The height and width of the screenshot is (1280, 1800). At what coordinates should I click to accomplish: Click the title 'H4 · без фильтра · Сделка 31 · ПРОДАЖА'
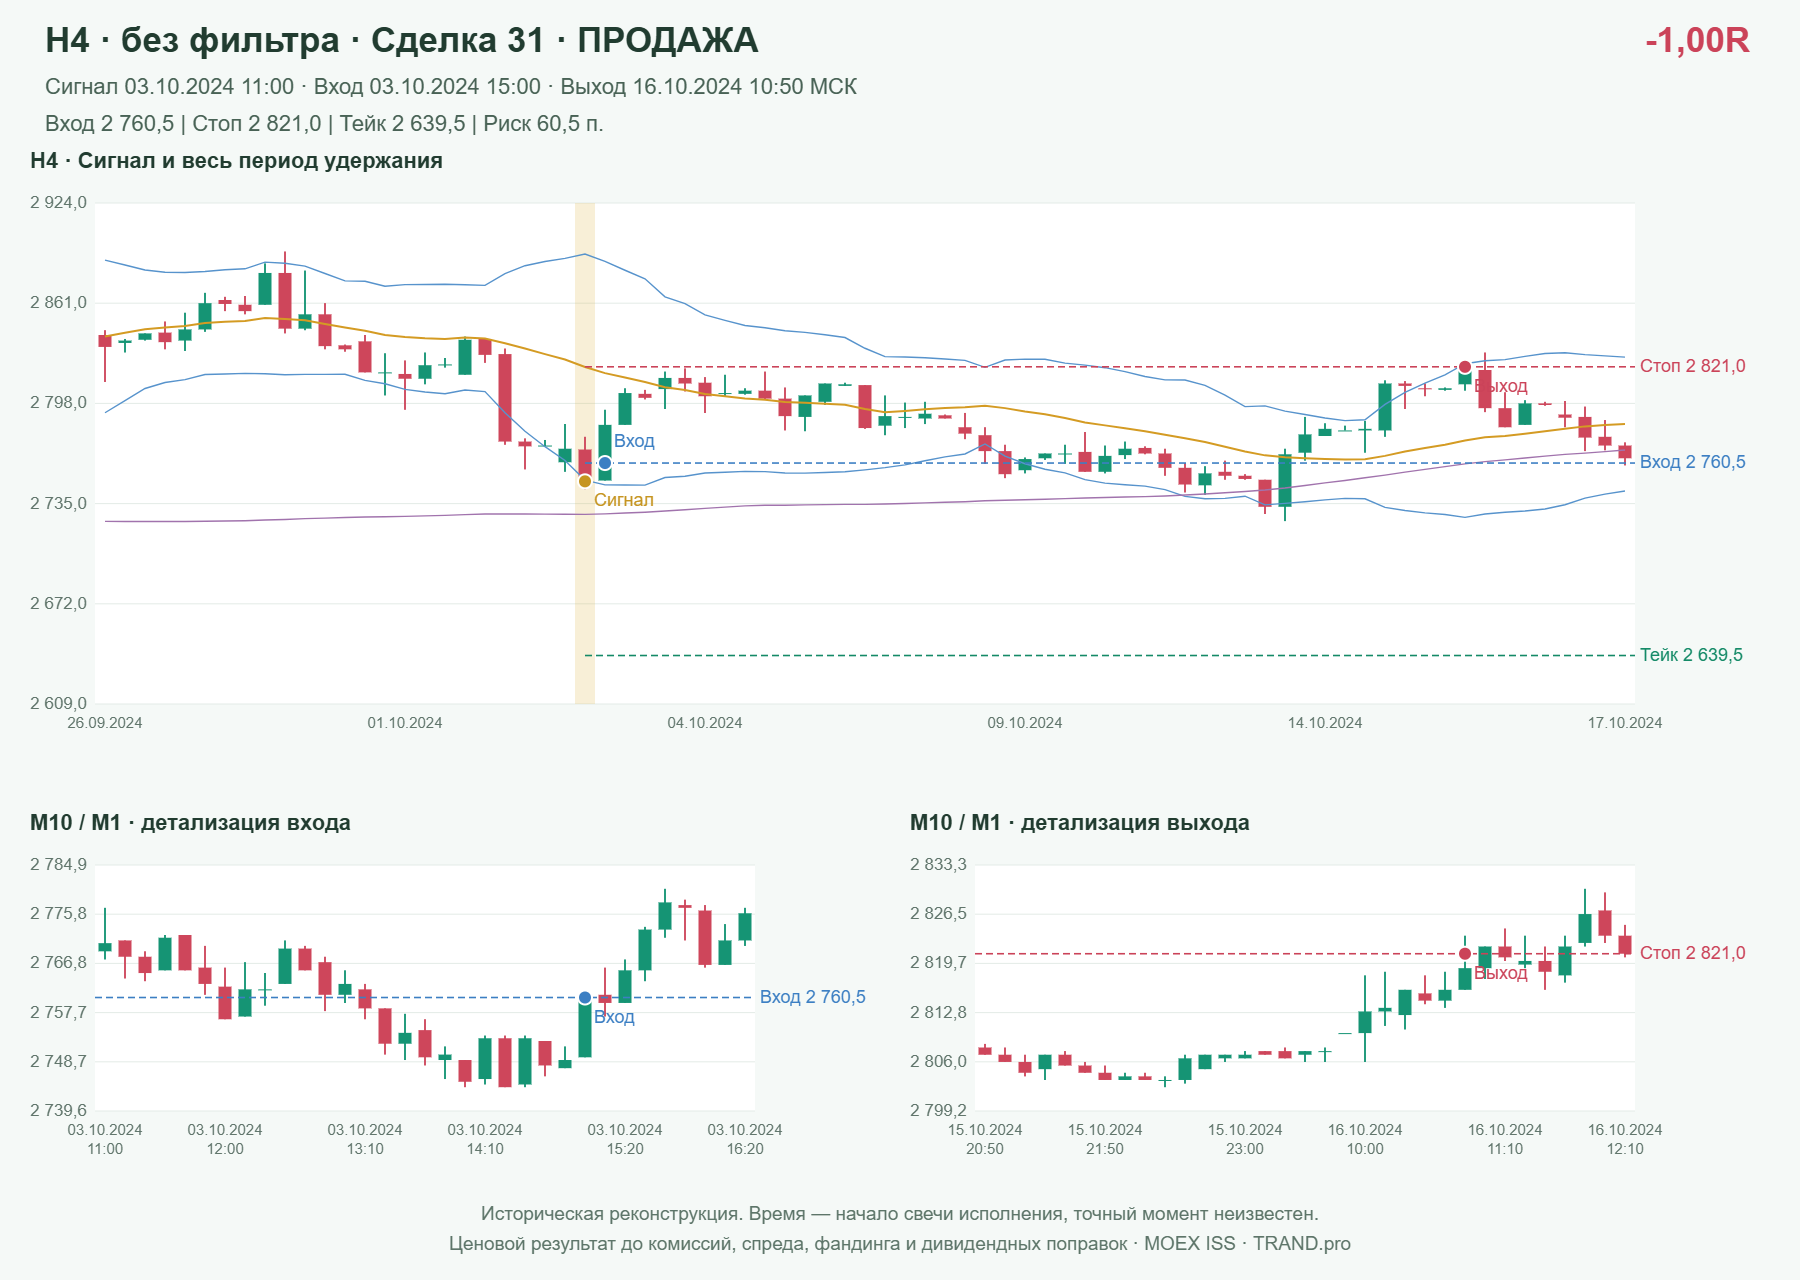(x=401, y=40)
